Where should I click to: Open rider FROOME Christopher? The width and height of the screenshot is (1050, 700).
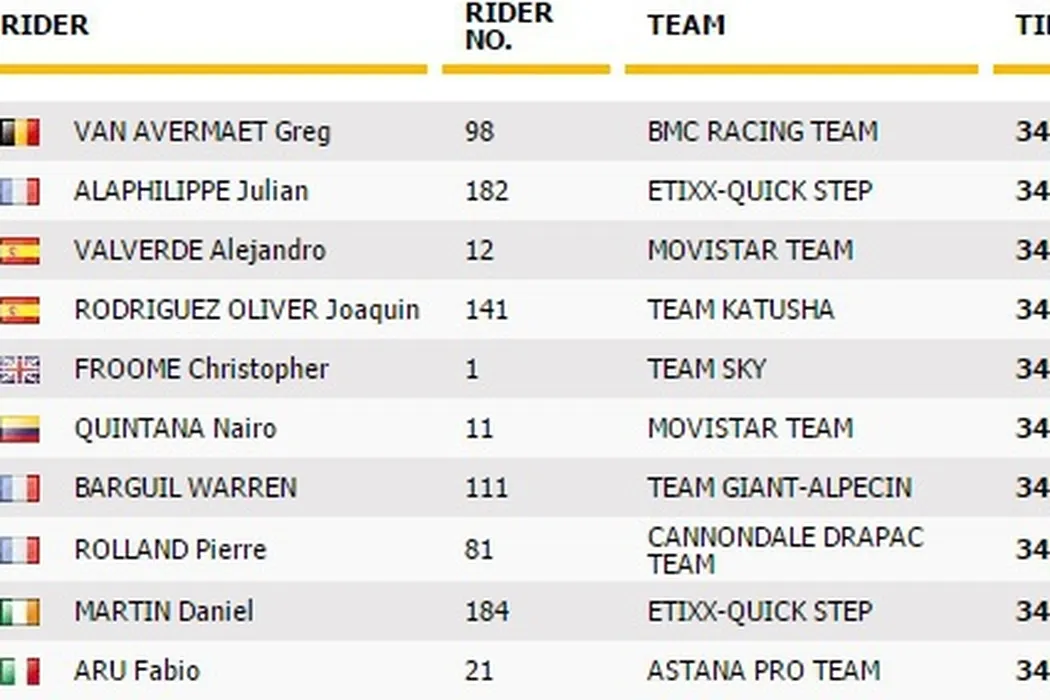(x=201, y=369)
